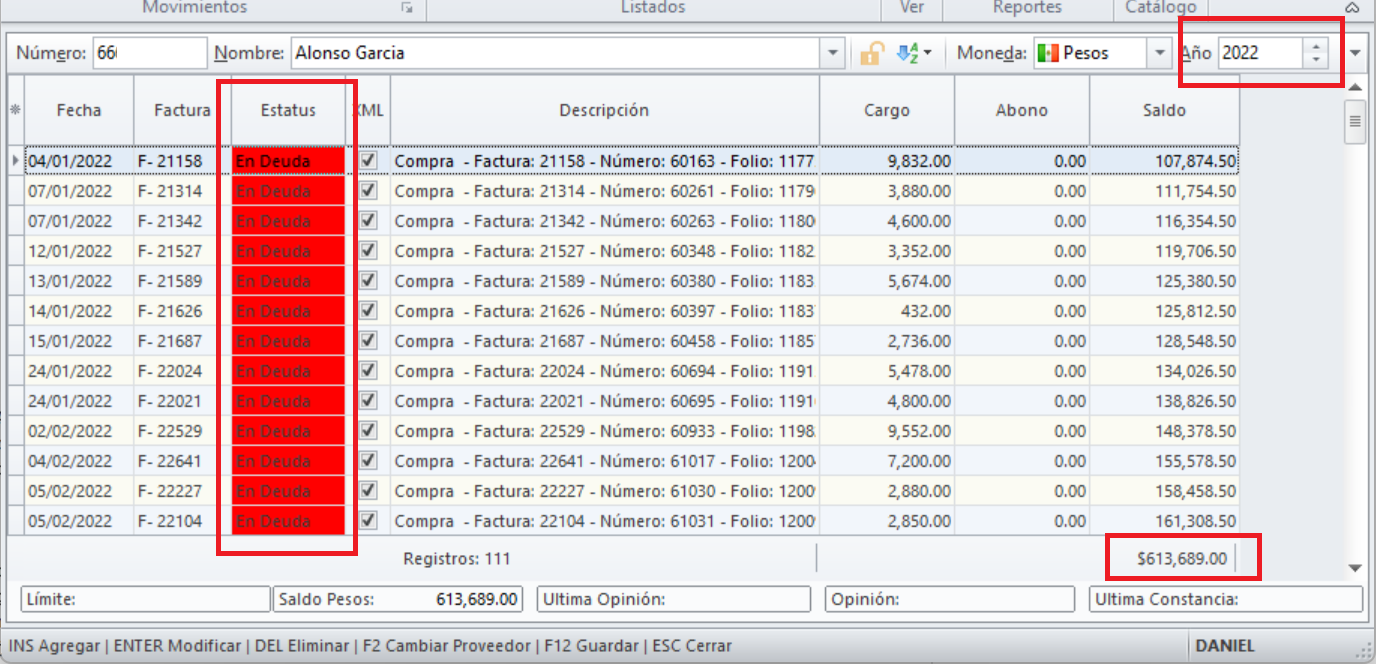
Task: Open the sort options dropdown arrow
Action: 928,52
